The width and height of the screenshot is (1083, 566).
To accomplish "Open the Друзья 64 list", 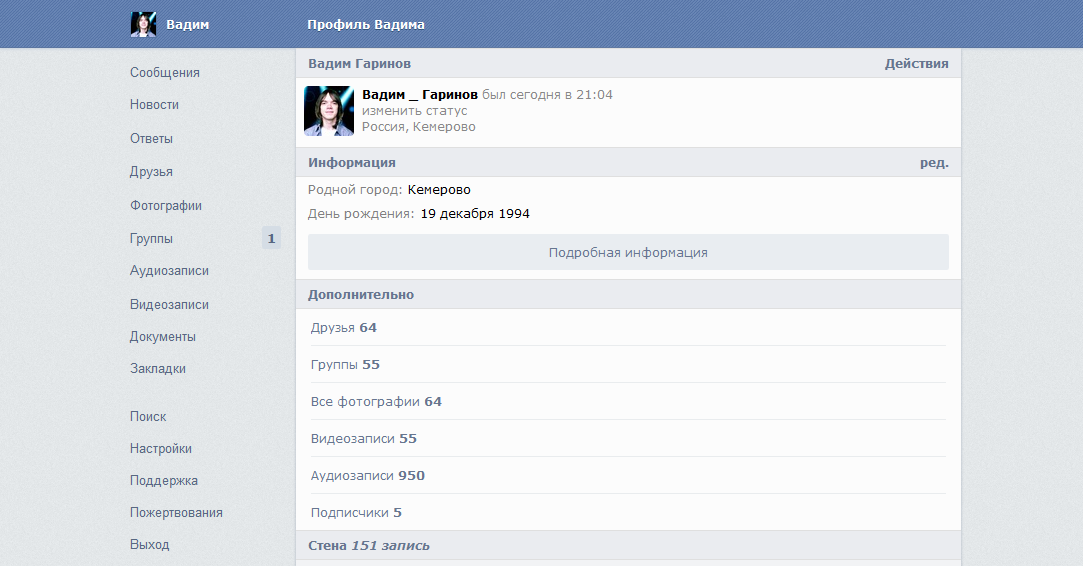I will click(x=344, y=327).
